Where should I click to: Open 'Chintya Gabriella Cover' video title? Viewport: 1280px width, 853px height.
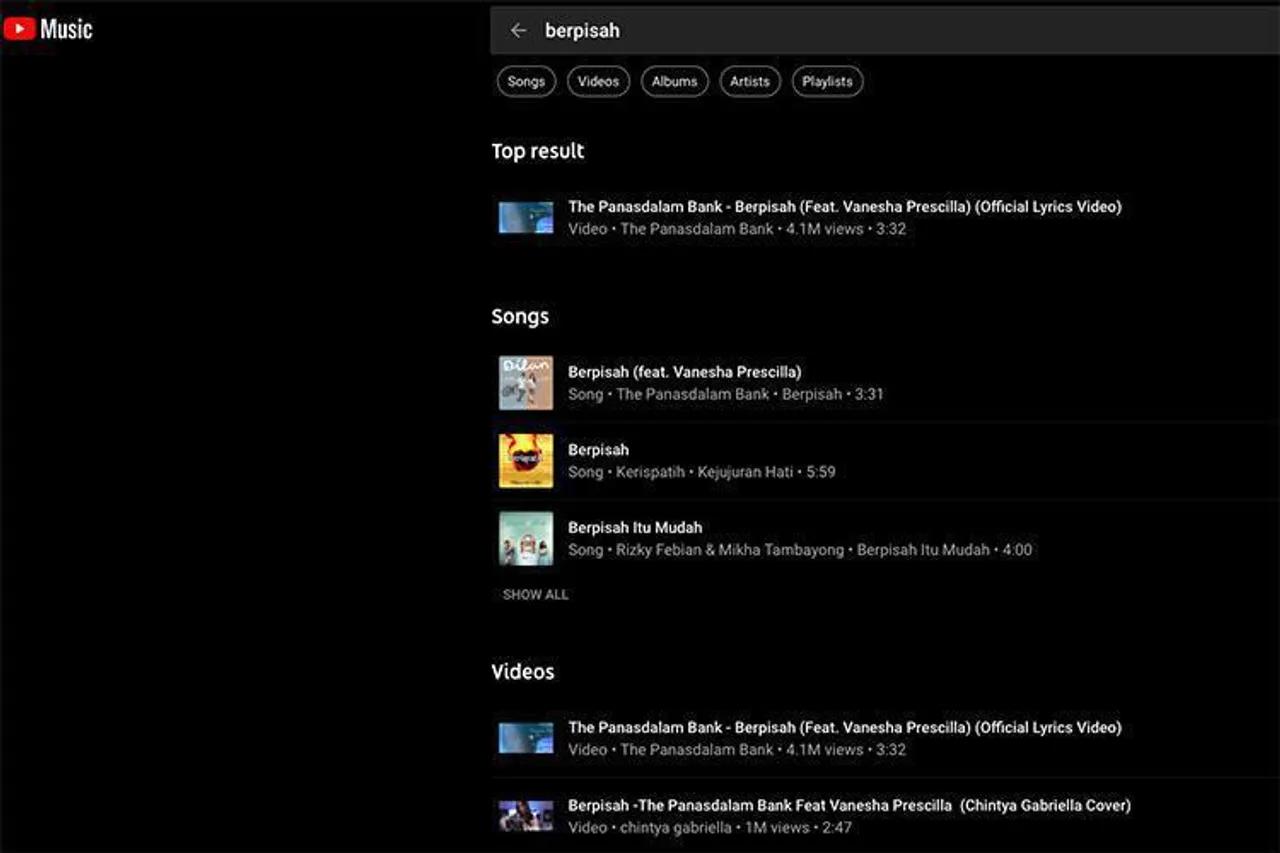[850, 806]
